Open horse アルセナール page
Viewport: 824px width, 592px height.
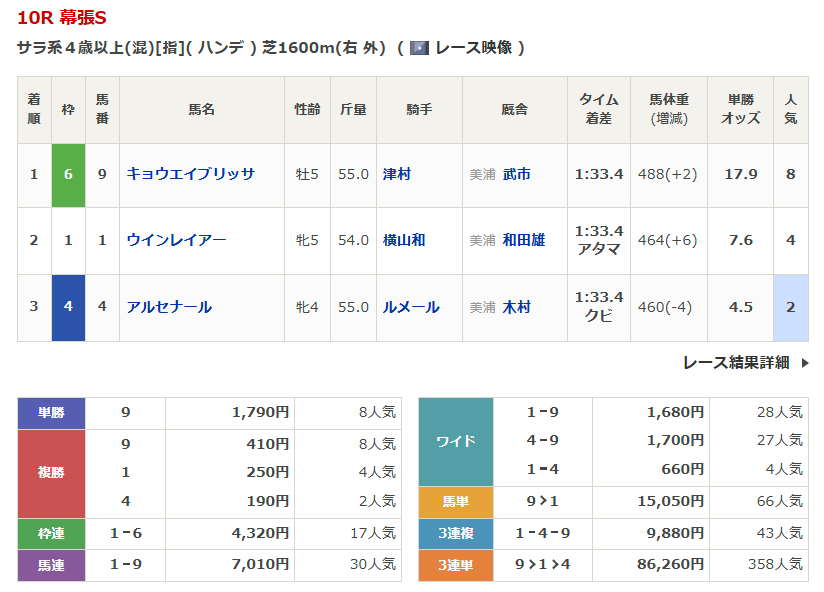click(x=169, y=307)
